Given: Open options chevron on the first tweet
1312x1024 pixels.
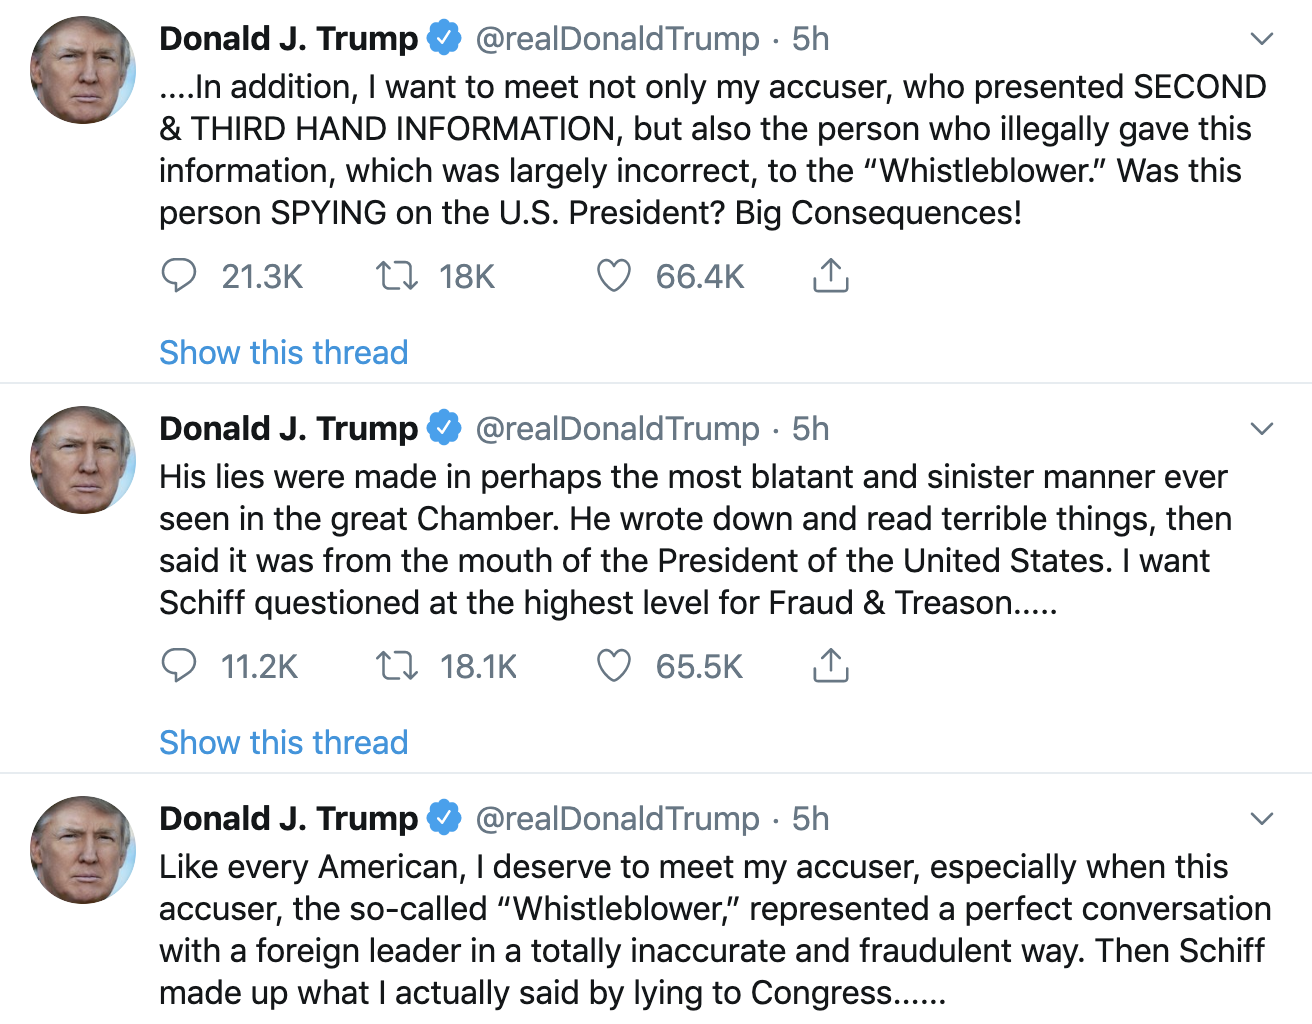Looking at the screenshot, I should coord(1262,39).
